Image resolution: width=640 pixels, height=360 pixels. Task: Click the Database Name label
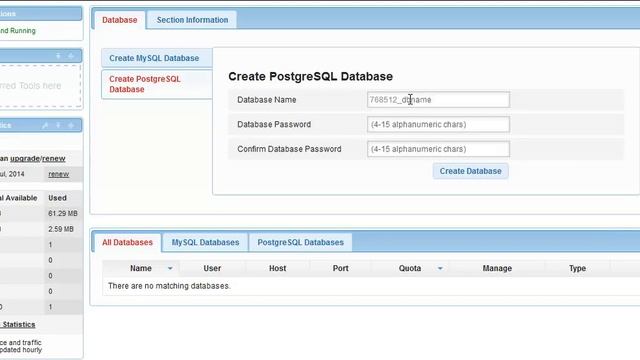pos(267,100)
